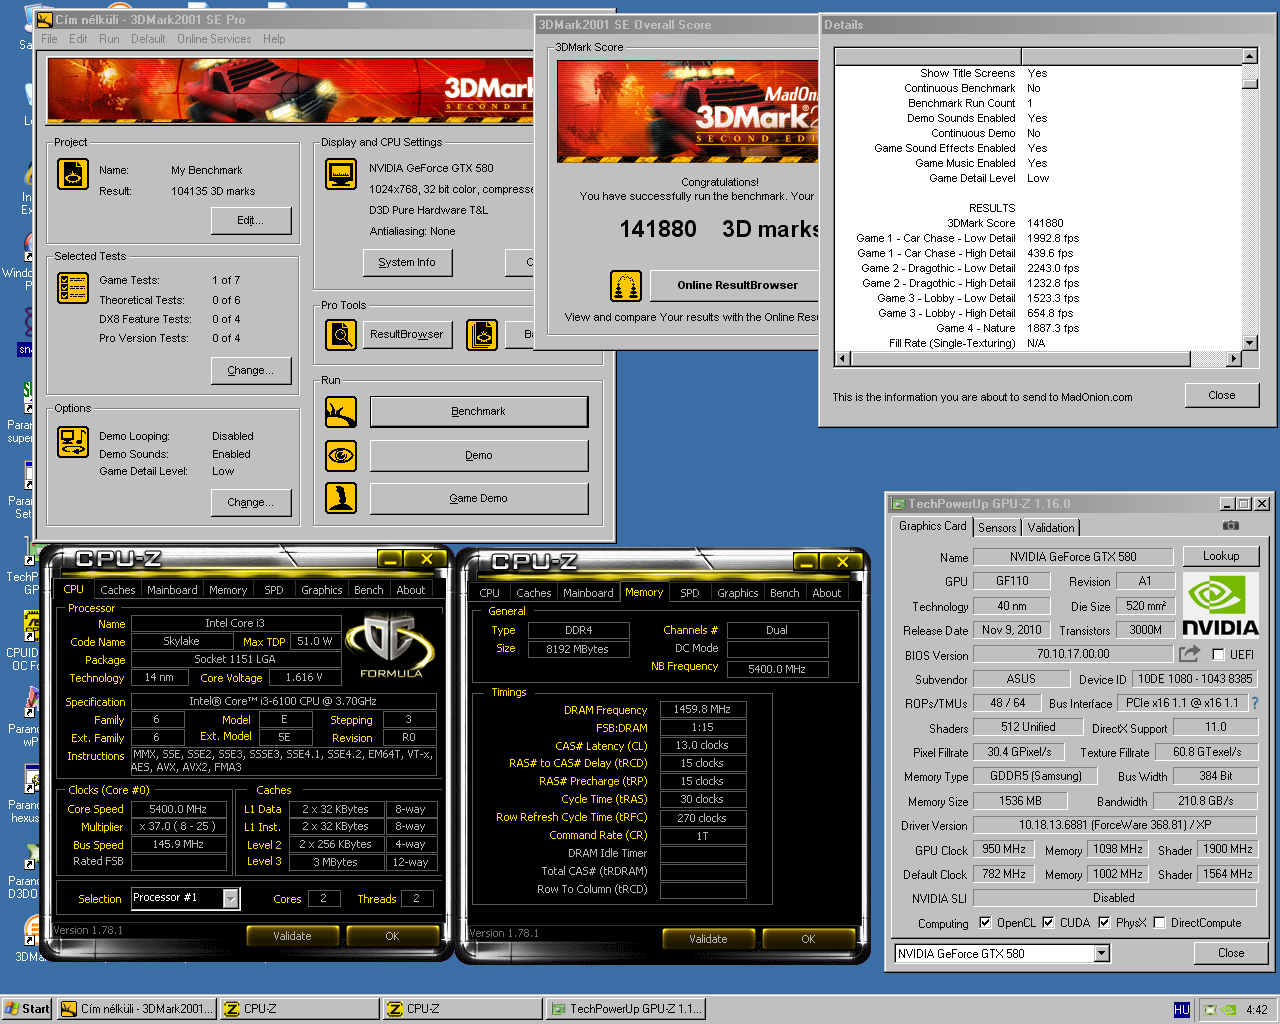1280x1024 pixels.
Task: Click the OC Formula logo in CPU-Z
Action: (391, 645)
